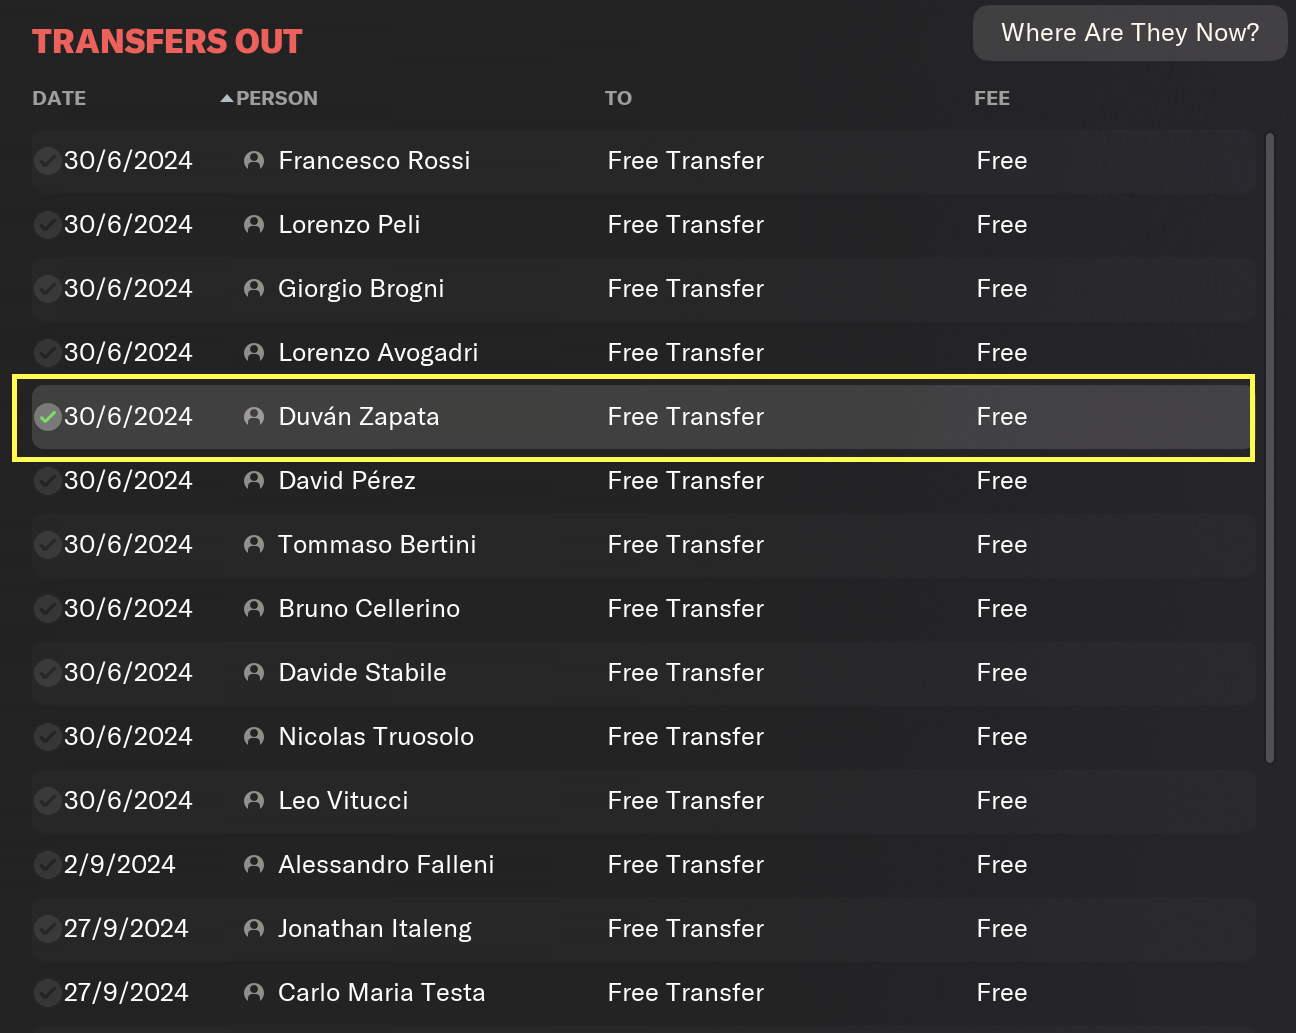
Task: Click the person icon beside Duván Zapata
Action: (x=254, y=417)
